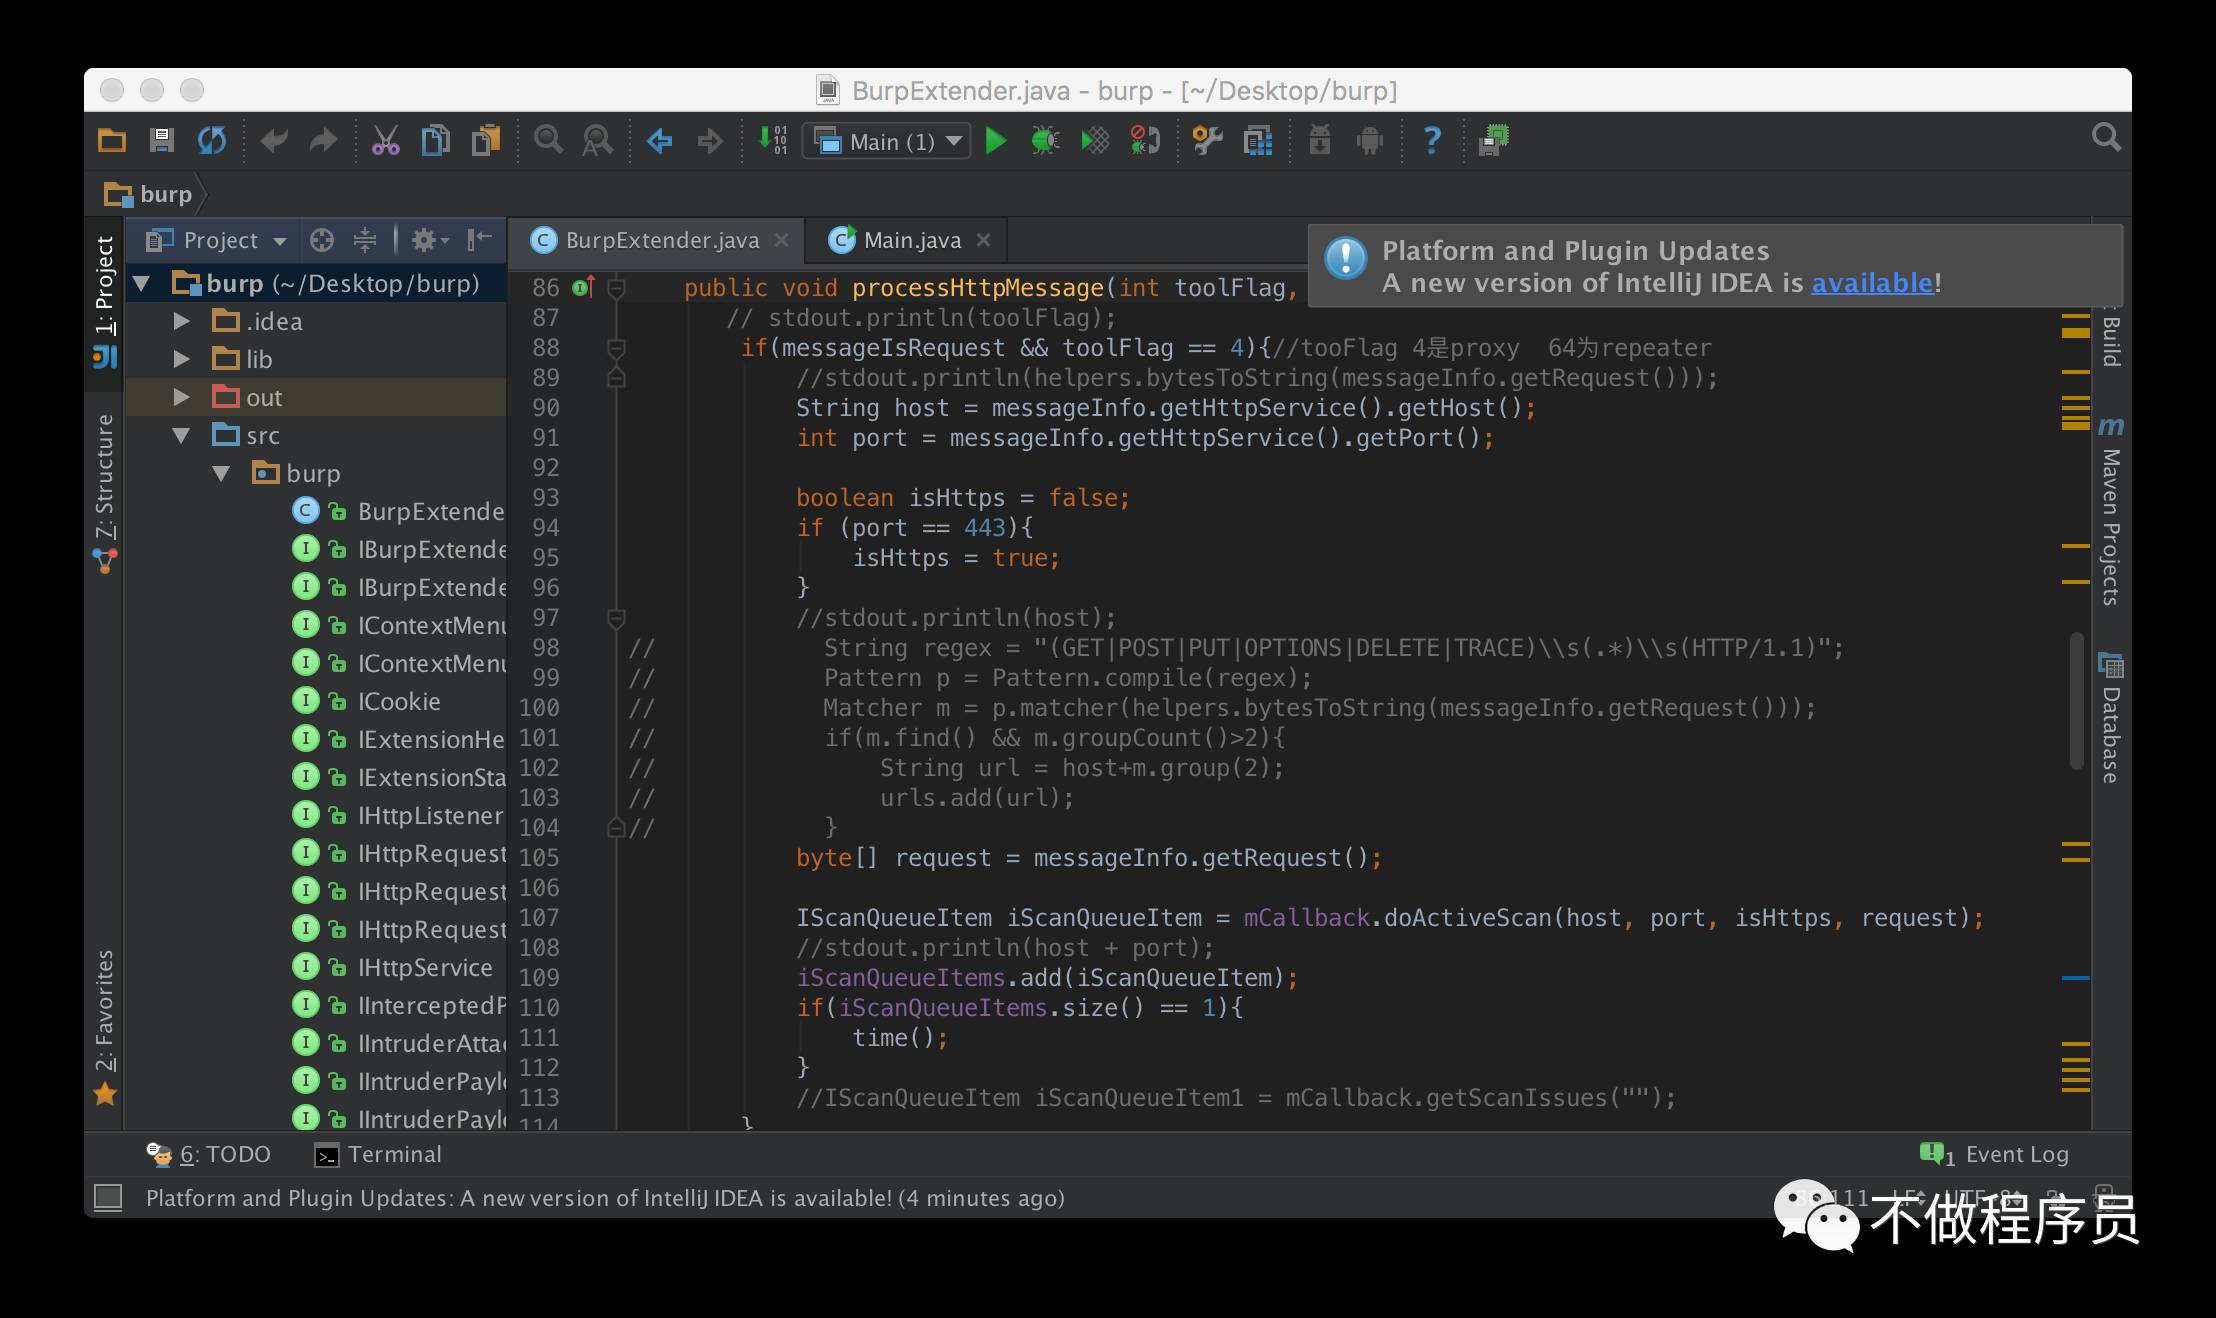Click the 'available' update link

coord(1871,283)
